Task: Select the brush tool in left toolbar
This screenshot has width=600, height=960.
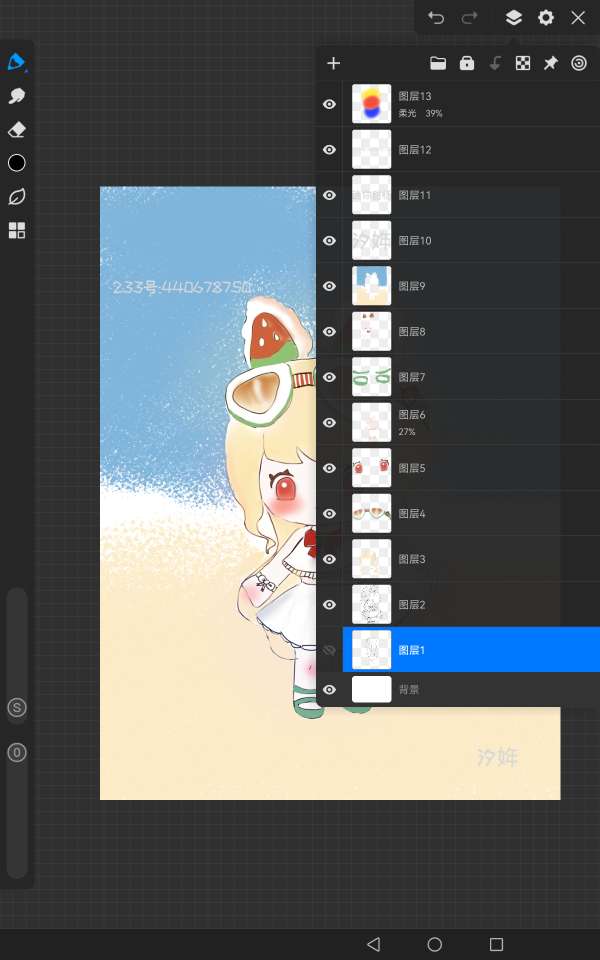Action: (16, 62)
